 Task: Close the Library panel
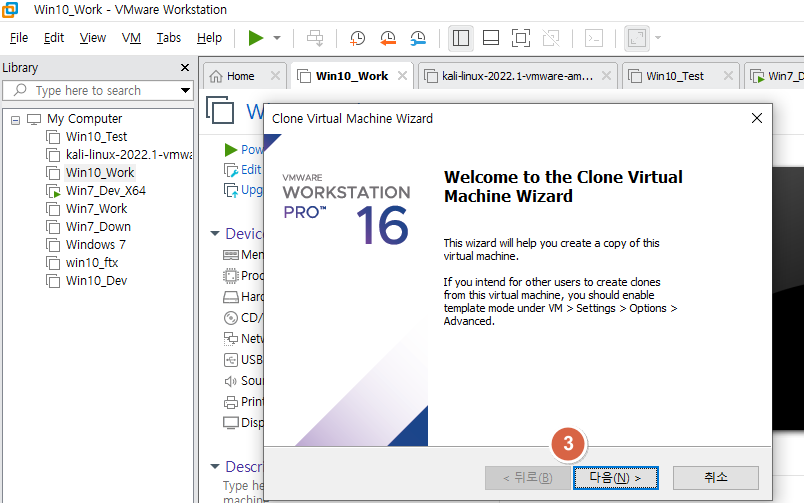(x=185, y=68)
